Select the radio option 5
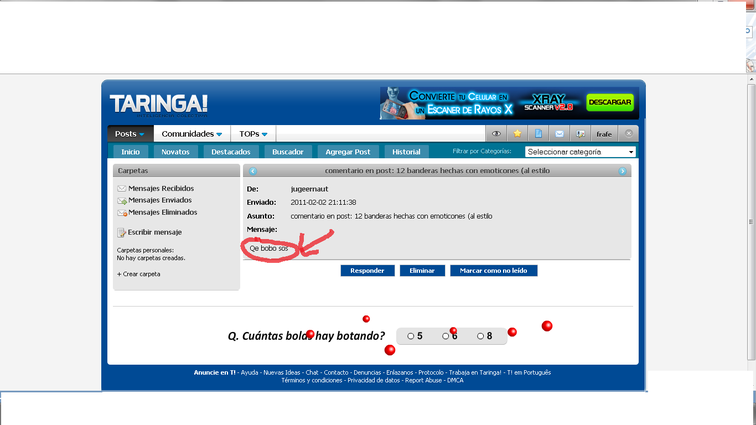756x425 pixels. pyautogui.click(x=411, y=336)
